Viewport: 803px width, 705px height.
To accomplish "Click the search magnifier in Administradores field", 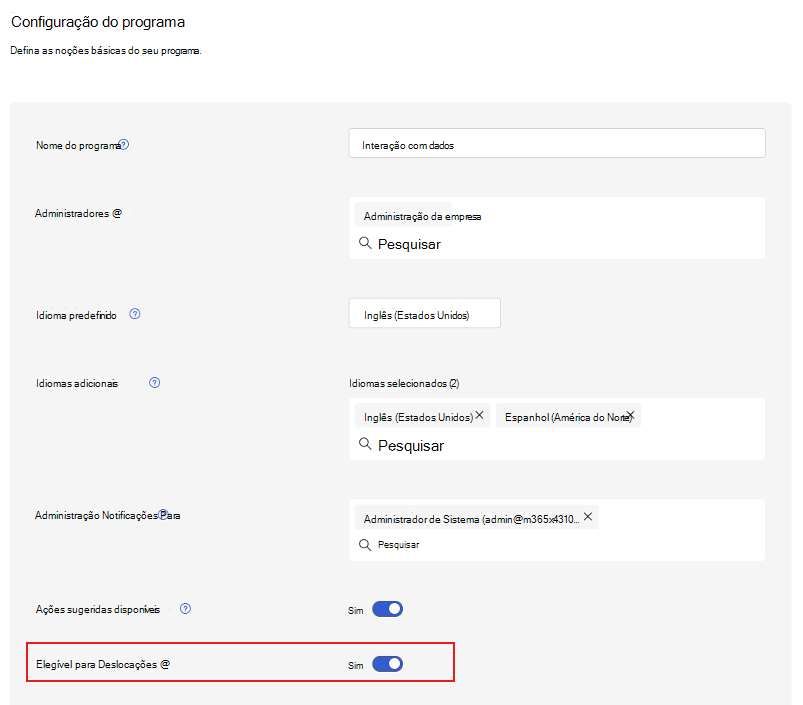I will click(365, 243).
